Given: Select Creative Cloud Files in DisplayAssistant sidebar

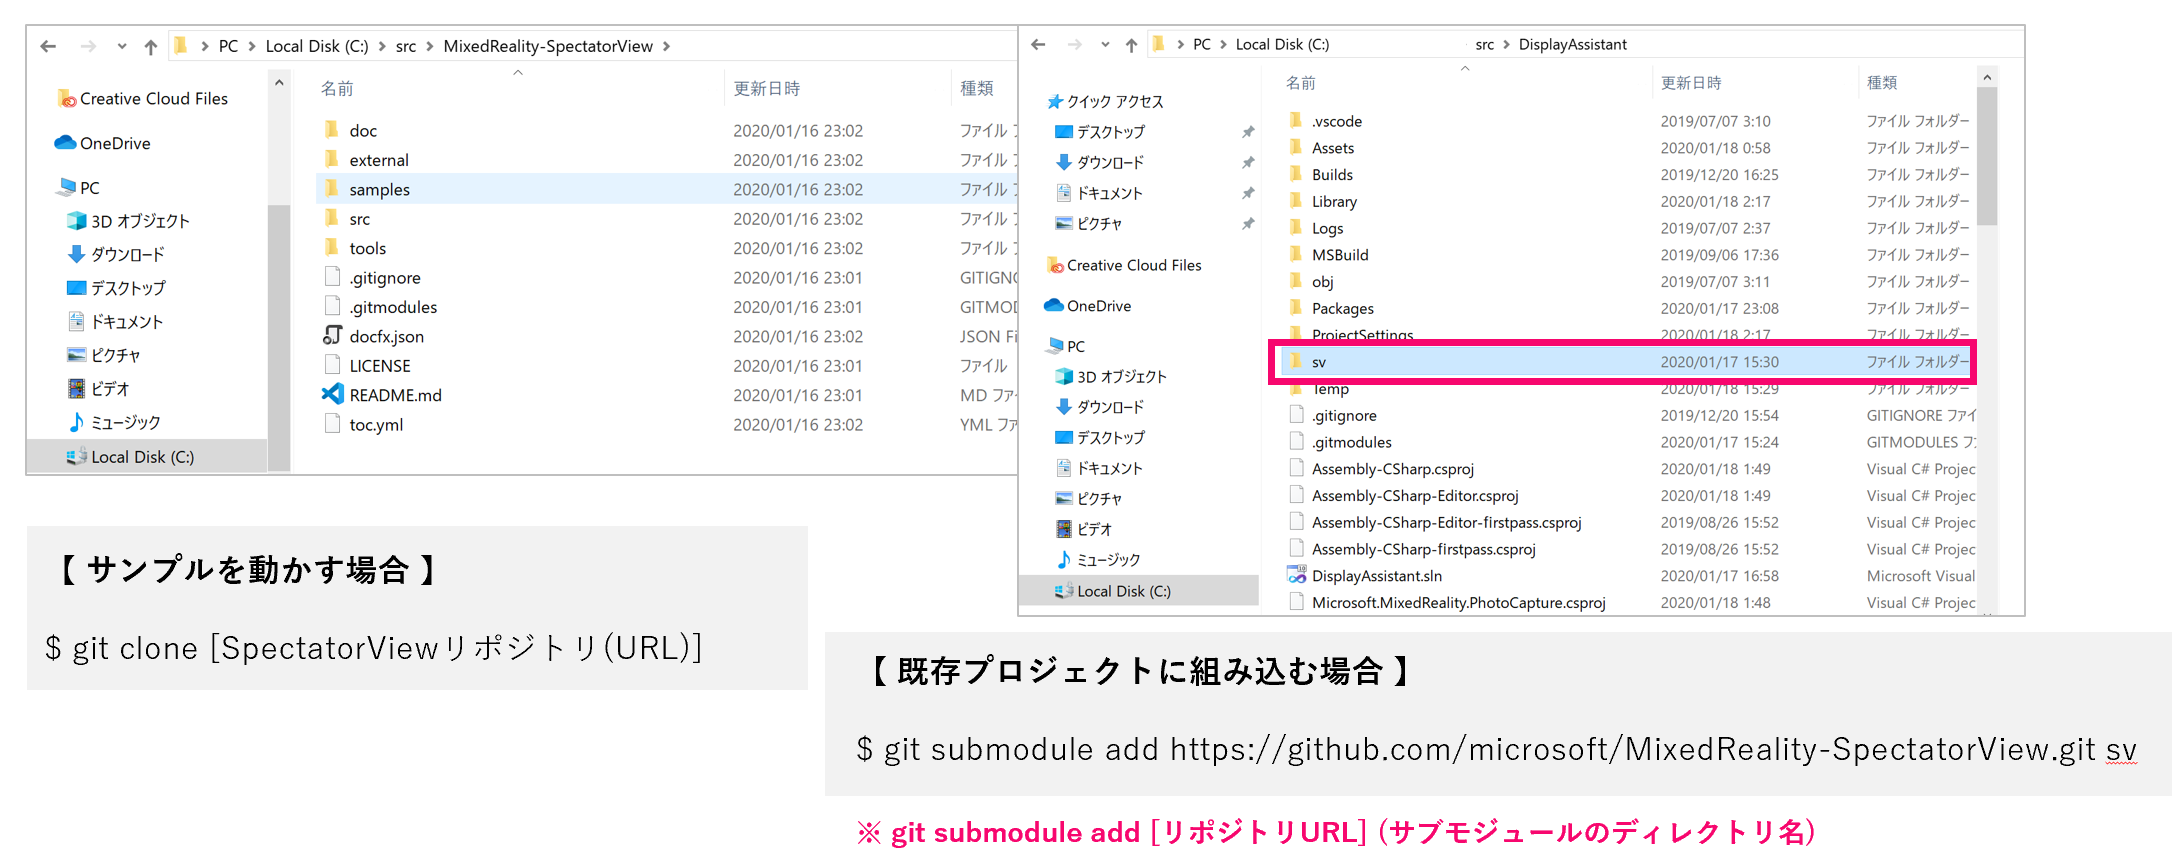Looking at the screenshot, I should (x=1124, y=265).
